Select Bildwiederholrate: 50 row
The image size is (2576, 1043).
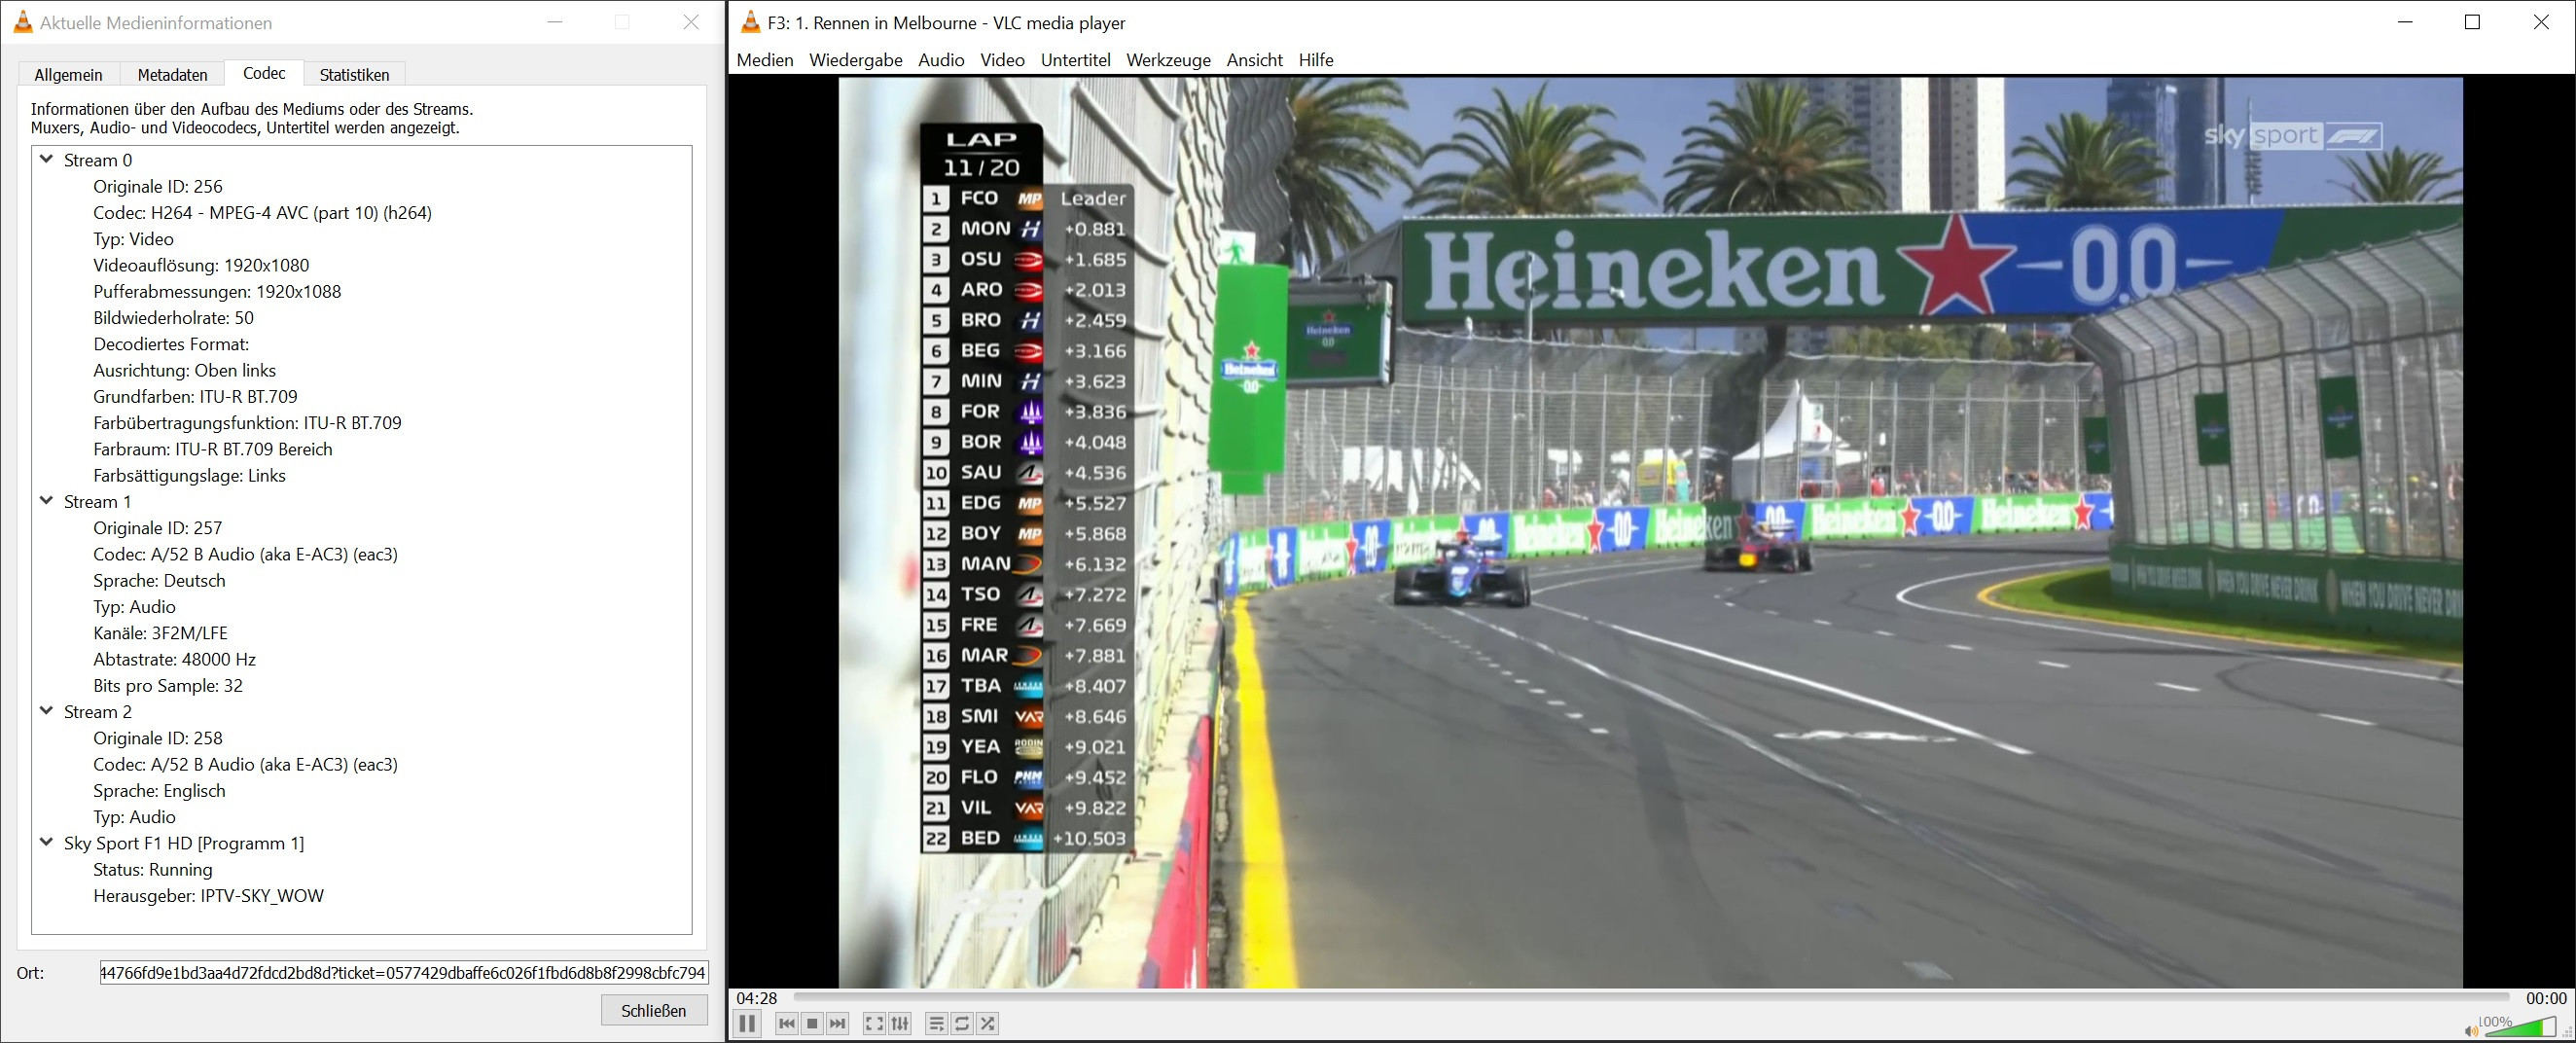pos(173,318)
